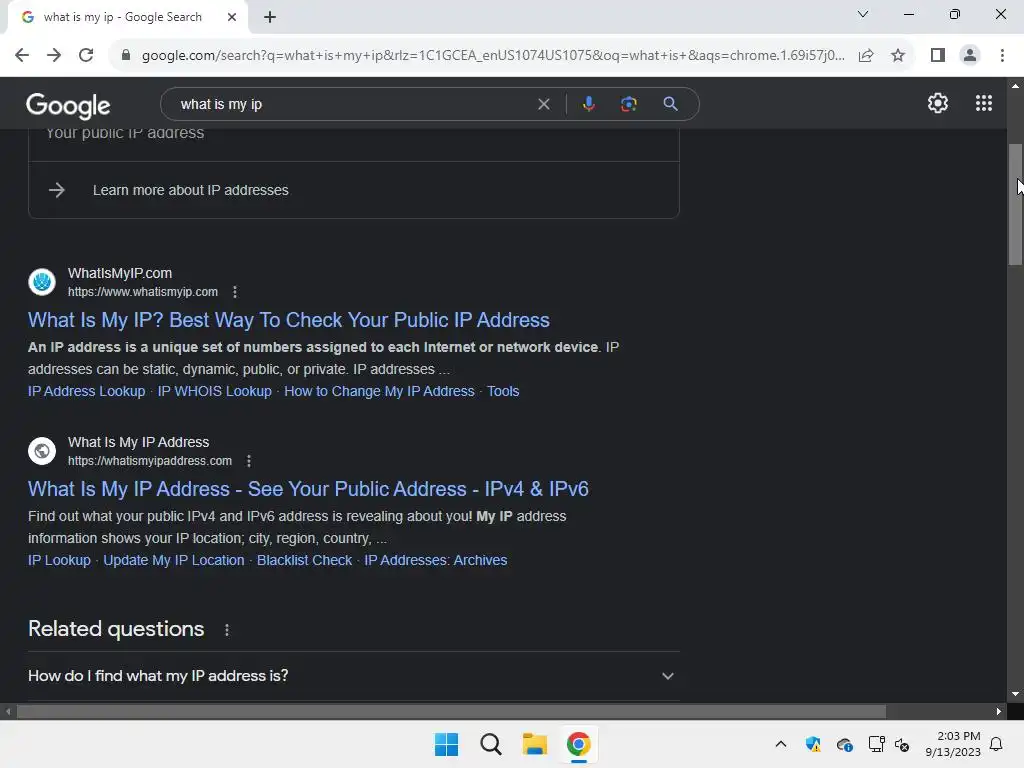The image size is (1024, 768).
Task: Open the tab search dropdown arrow
Action: pos(863,14)
